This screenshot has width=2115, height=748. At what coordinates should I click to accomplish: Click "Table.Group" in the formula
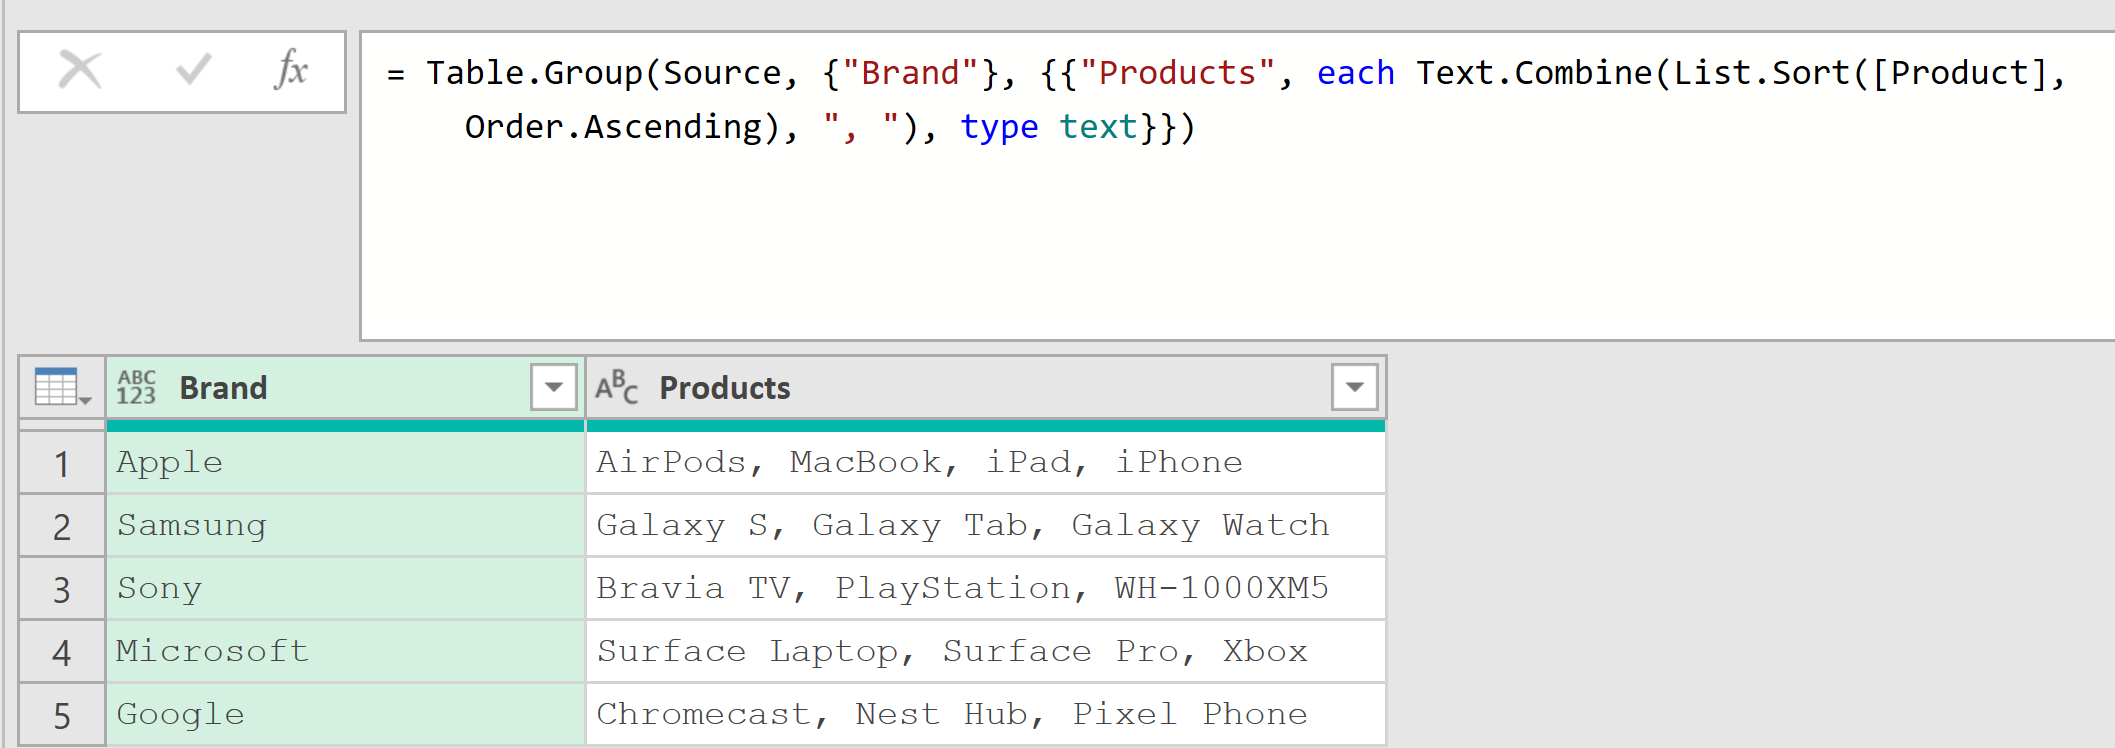coord(535,73)
